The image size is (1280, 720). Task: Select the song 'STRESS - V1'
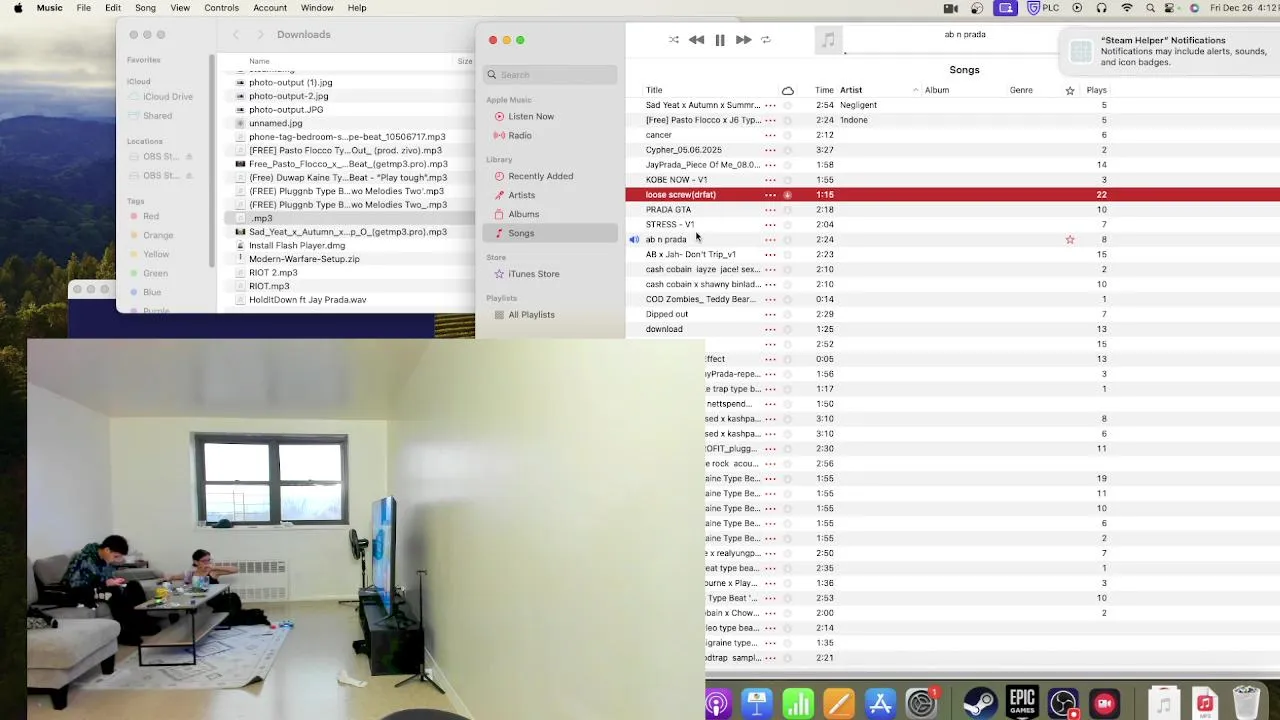669,225
